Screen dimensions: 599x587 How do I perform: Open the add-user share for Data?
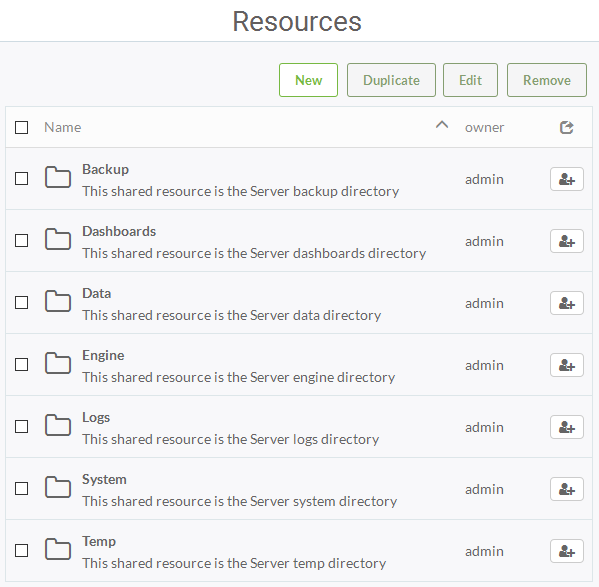click(x=567, y=303)
